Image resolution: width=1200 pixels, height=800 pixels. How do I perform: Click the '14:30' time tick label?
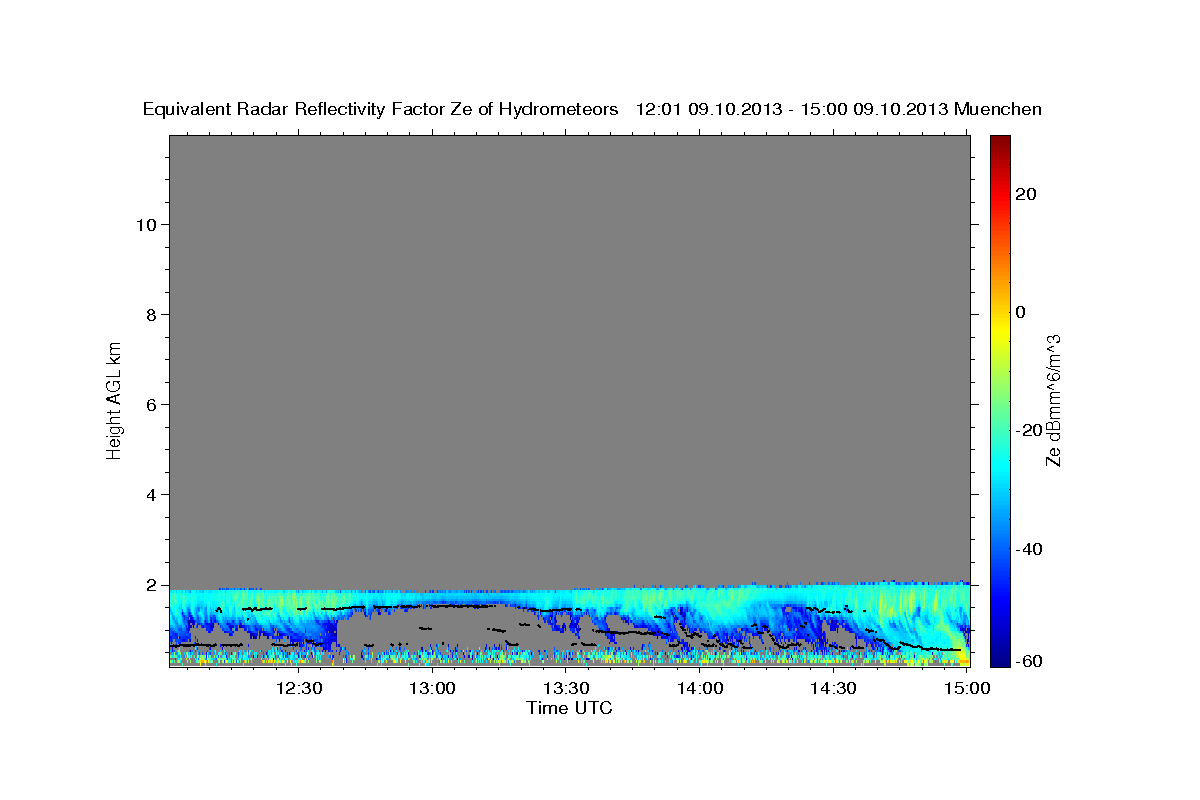tap(833, 688)
